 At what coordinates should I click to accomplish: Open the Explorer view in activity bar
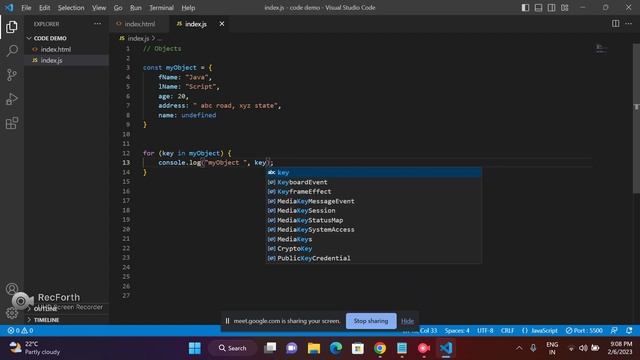12,27
